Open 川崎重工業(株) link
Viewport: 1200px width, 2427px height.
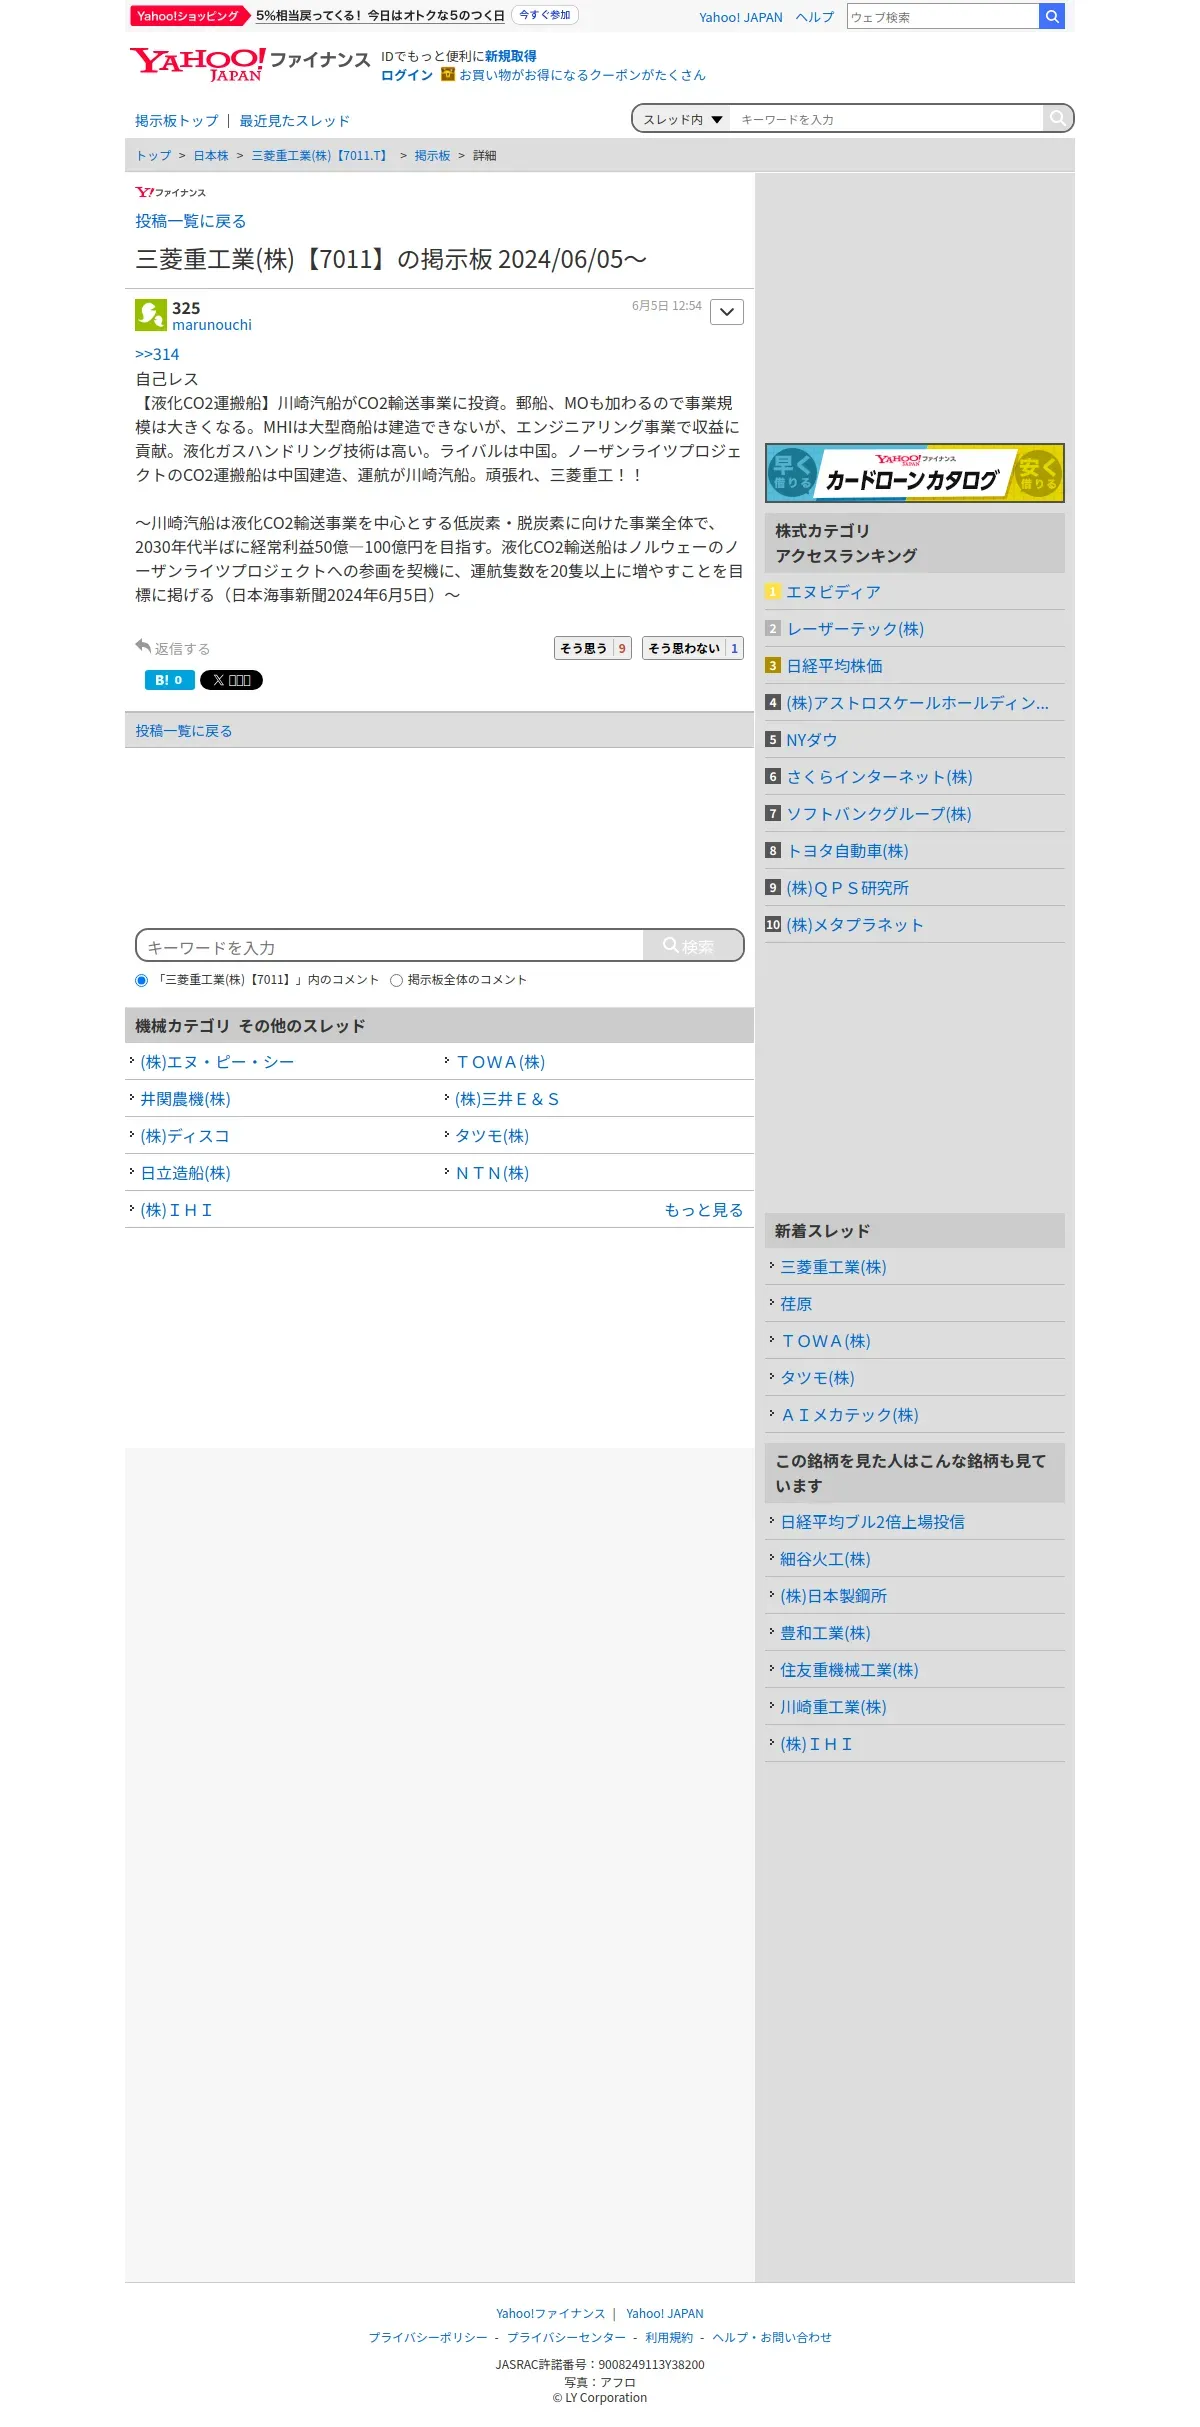833,1707
